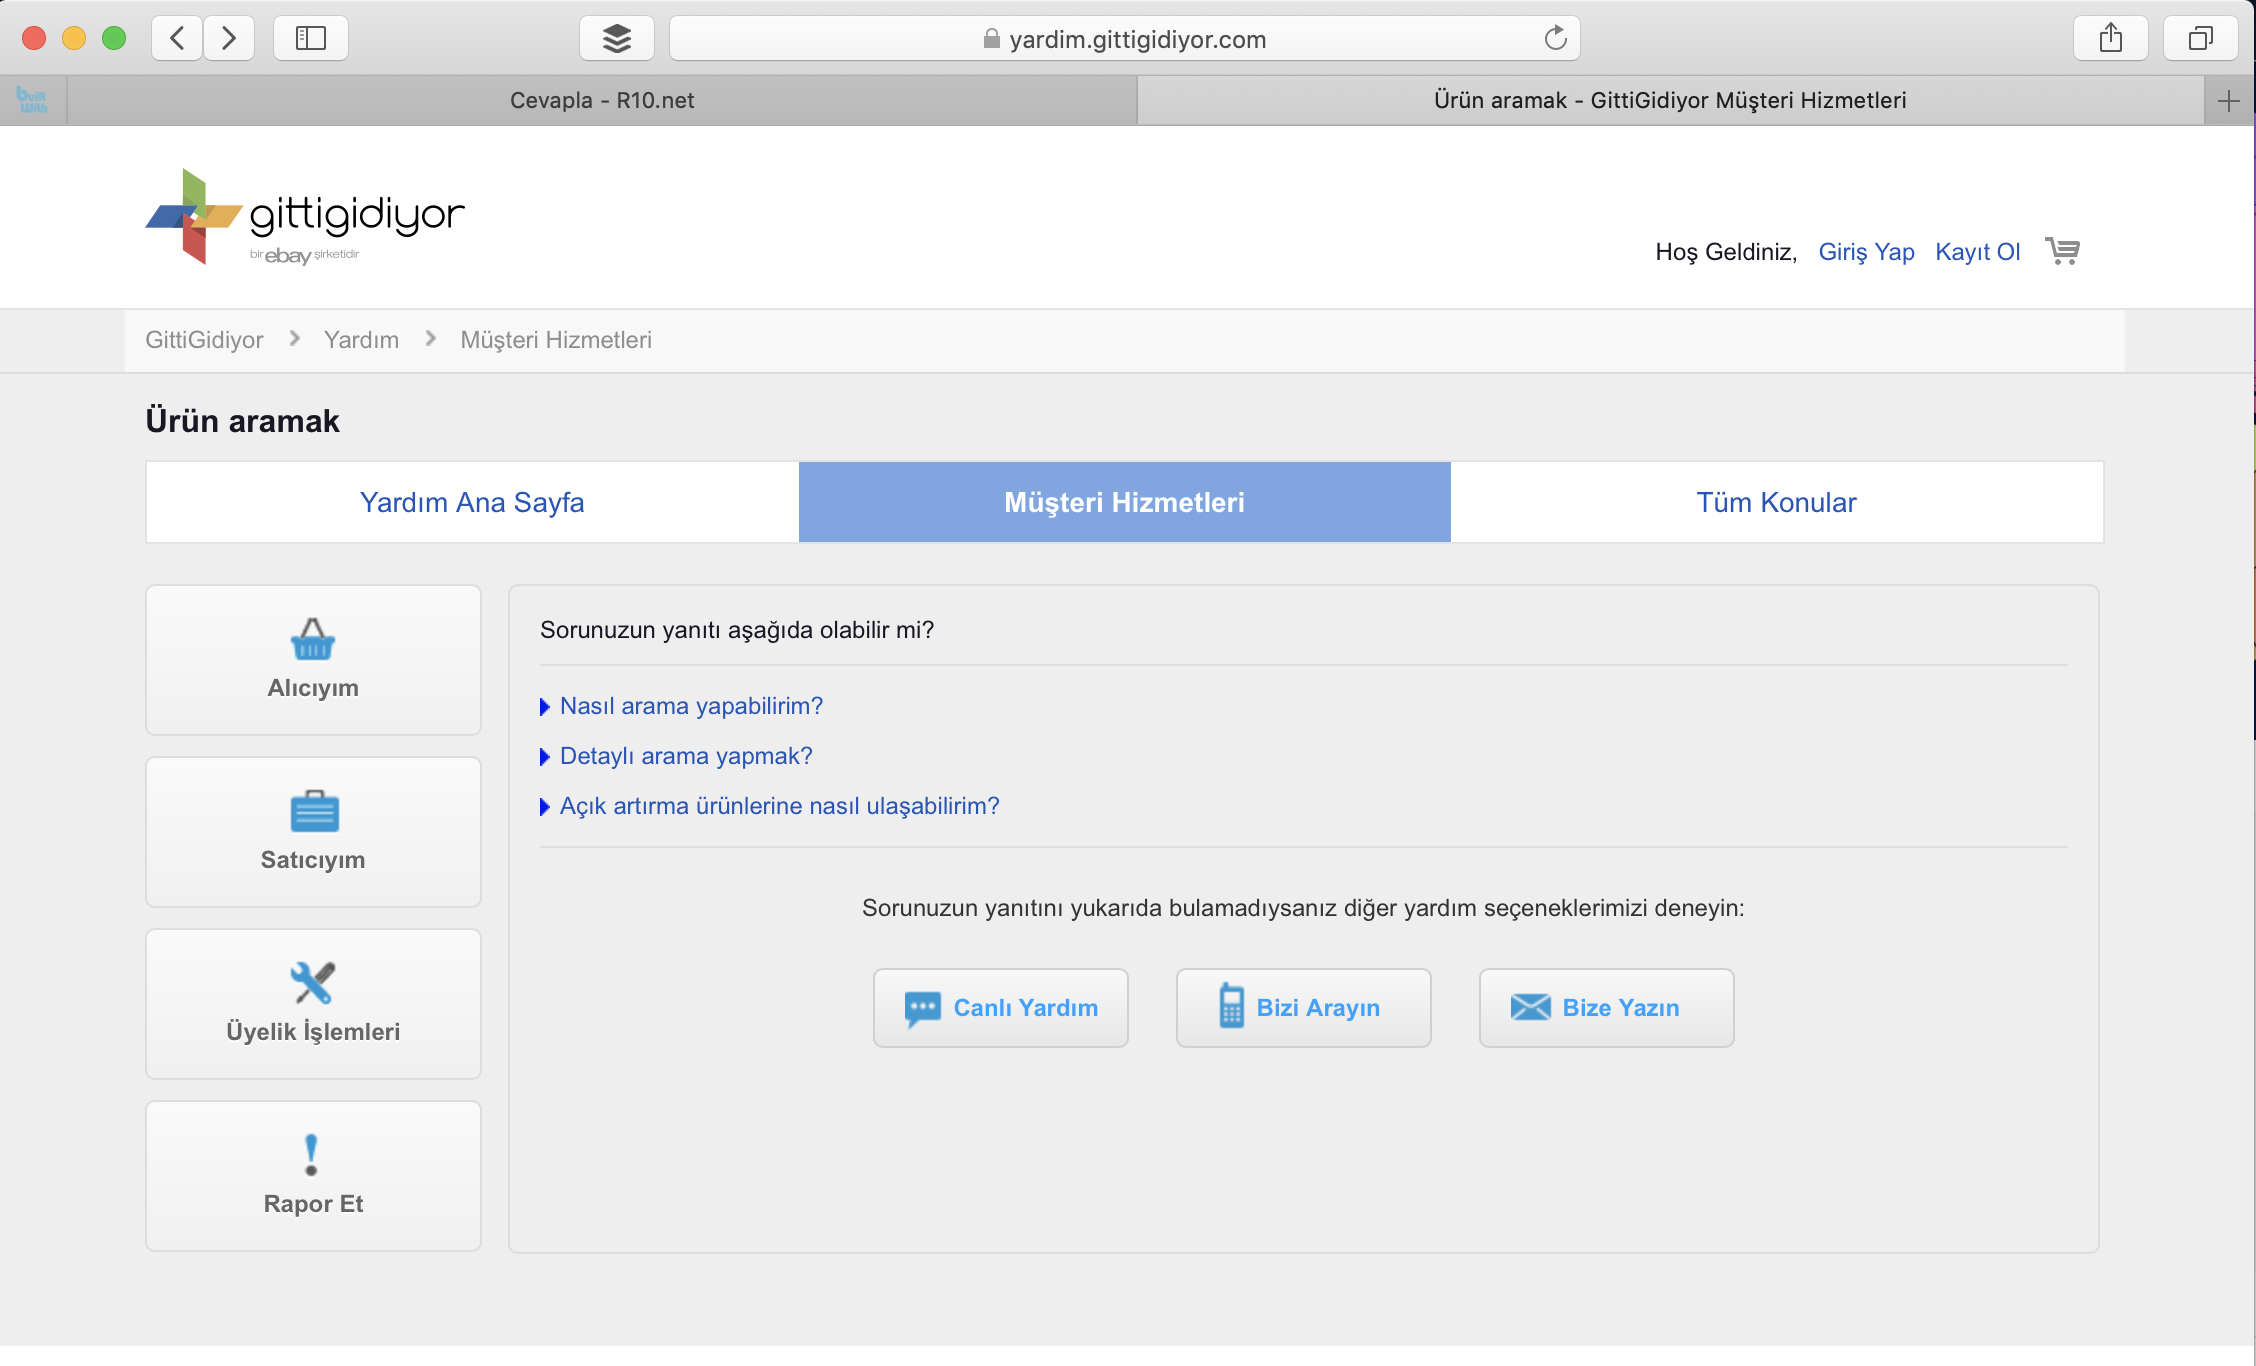Viewport: 2256px width, 1366px height.
Task: Click 'Sorunuzun yanıtı aşağıda olabilir mi?' text
Action: 737,630
